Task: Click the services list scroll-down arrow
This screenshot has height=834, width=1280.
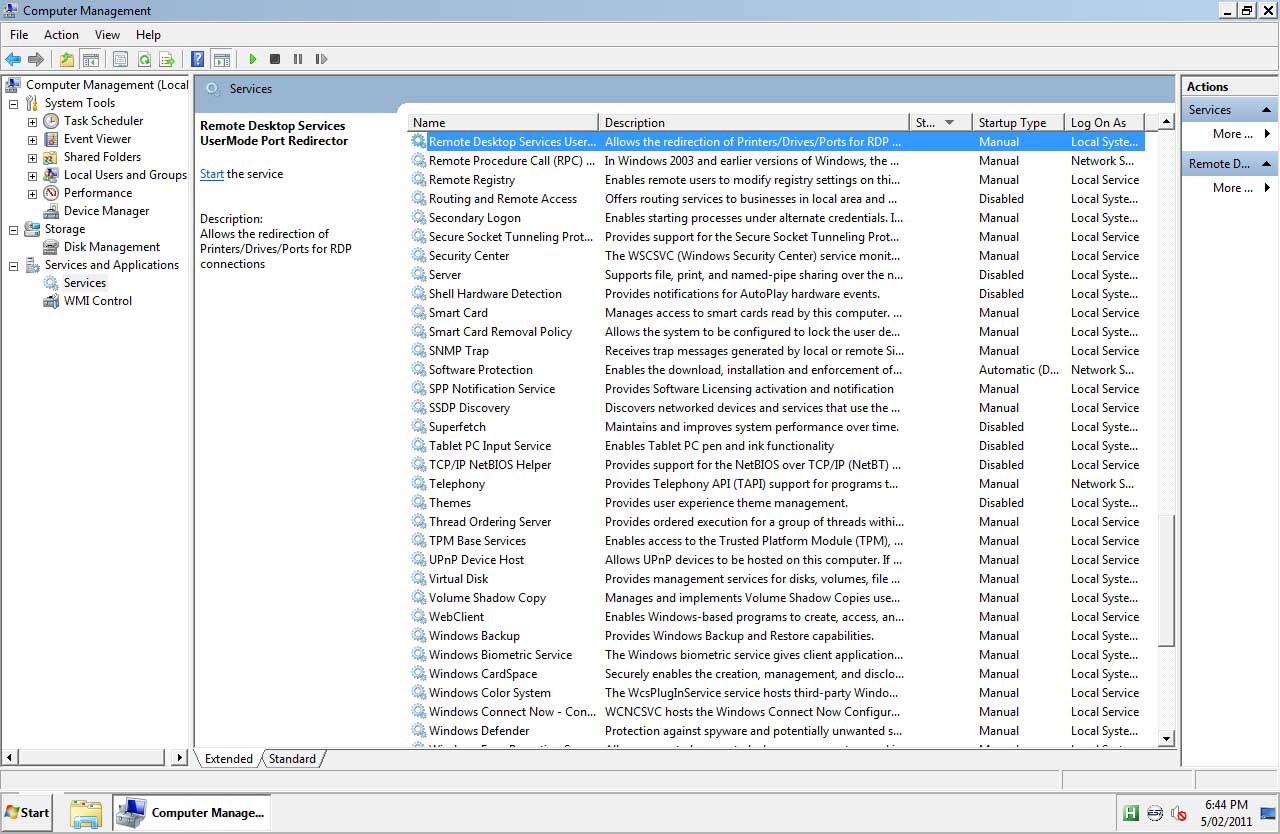Action: pyautogui.click(x=1166, y=738)
